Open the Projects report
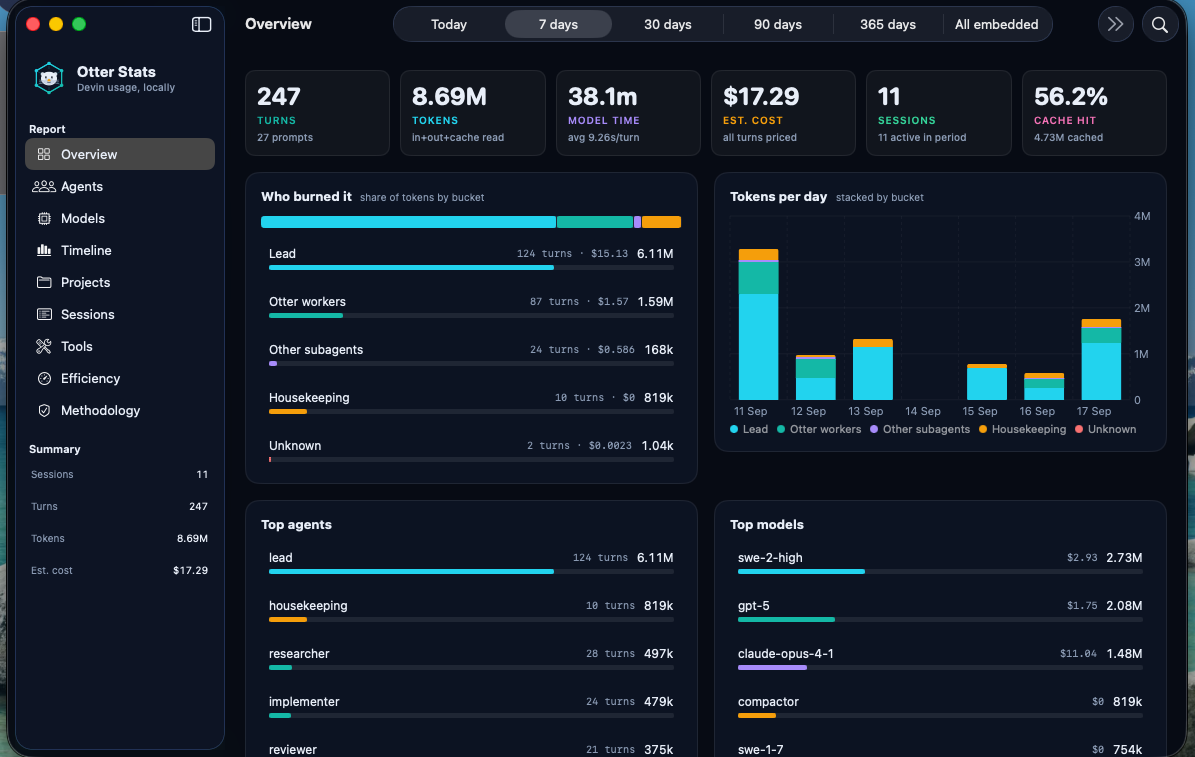The height and width of the screenshot is (757, 1195). pyautogui.click(x=120, y=282)
